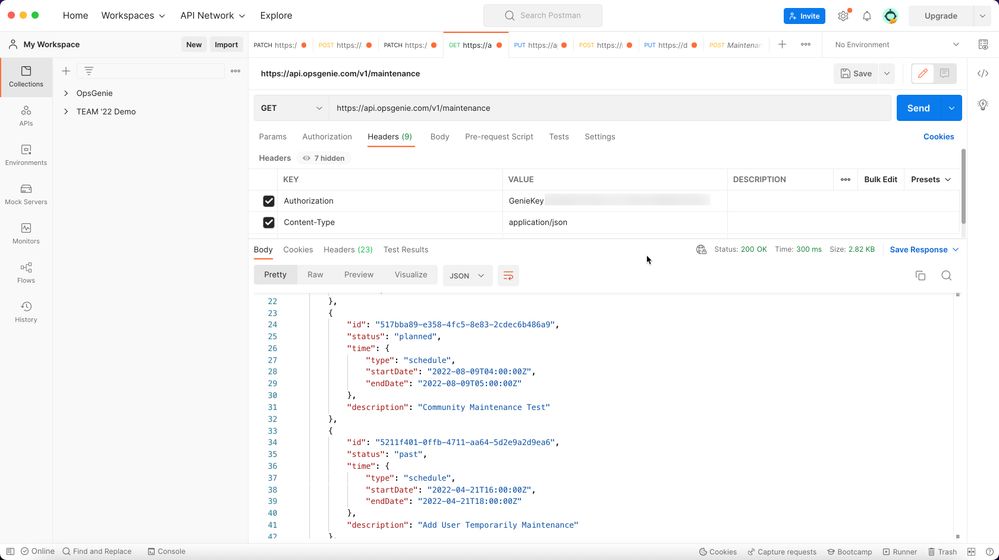Screen dimensions: 999x560
Task: Search within the response body
Action: tap(946, 275)
